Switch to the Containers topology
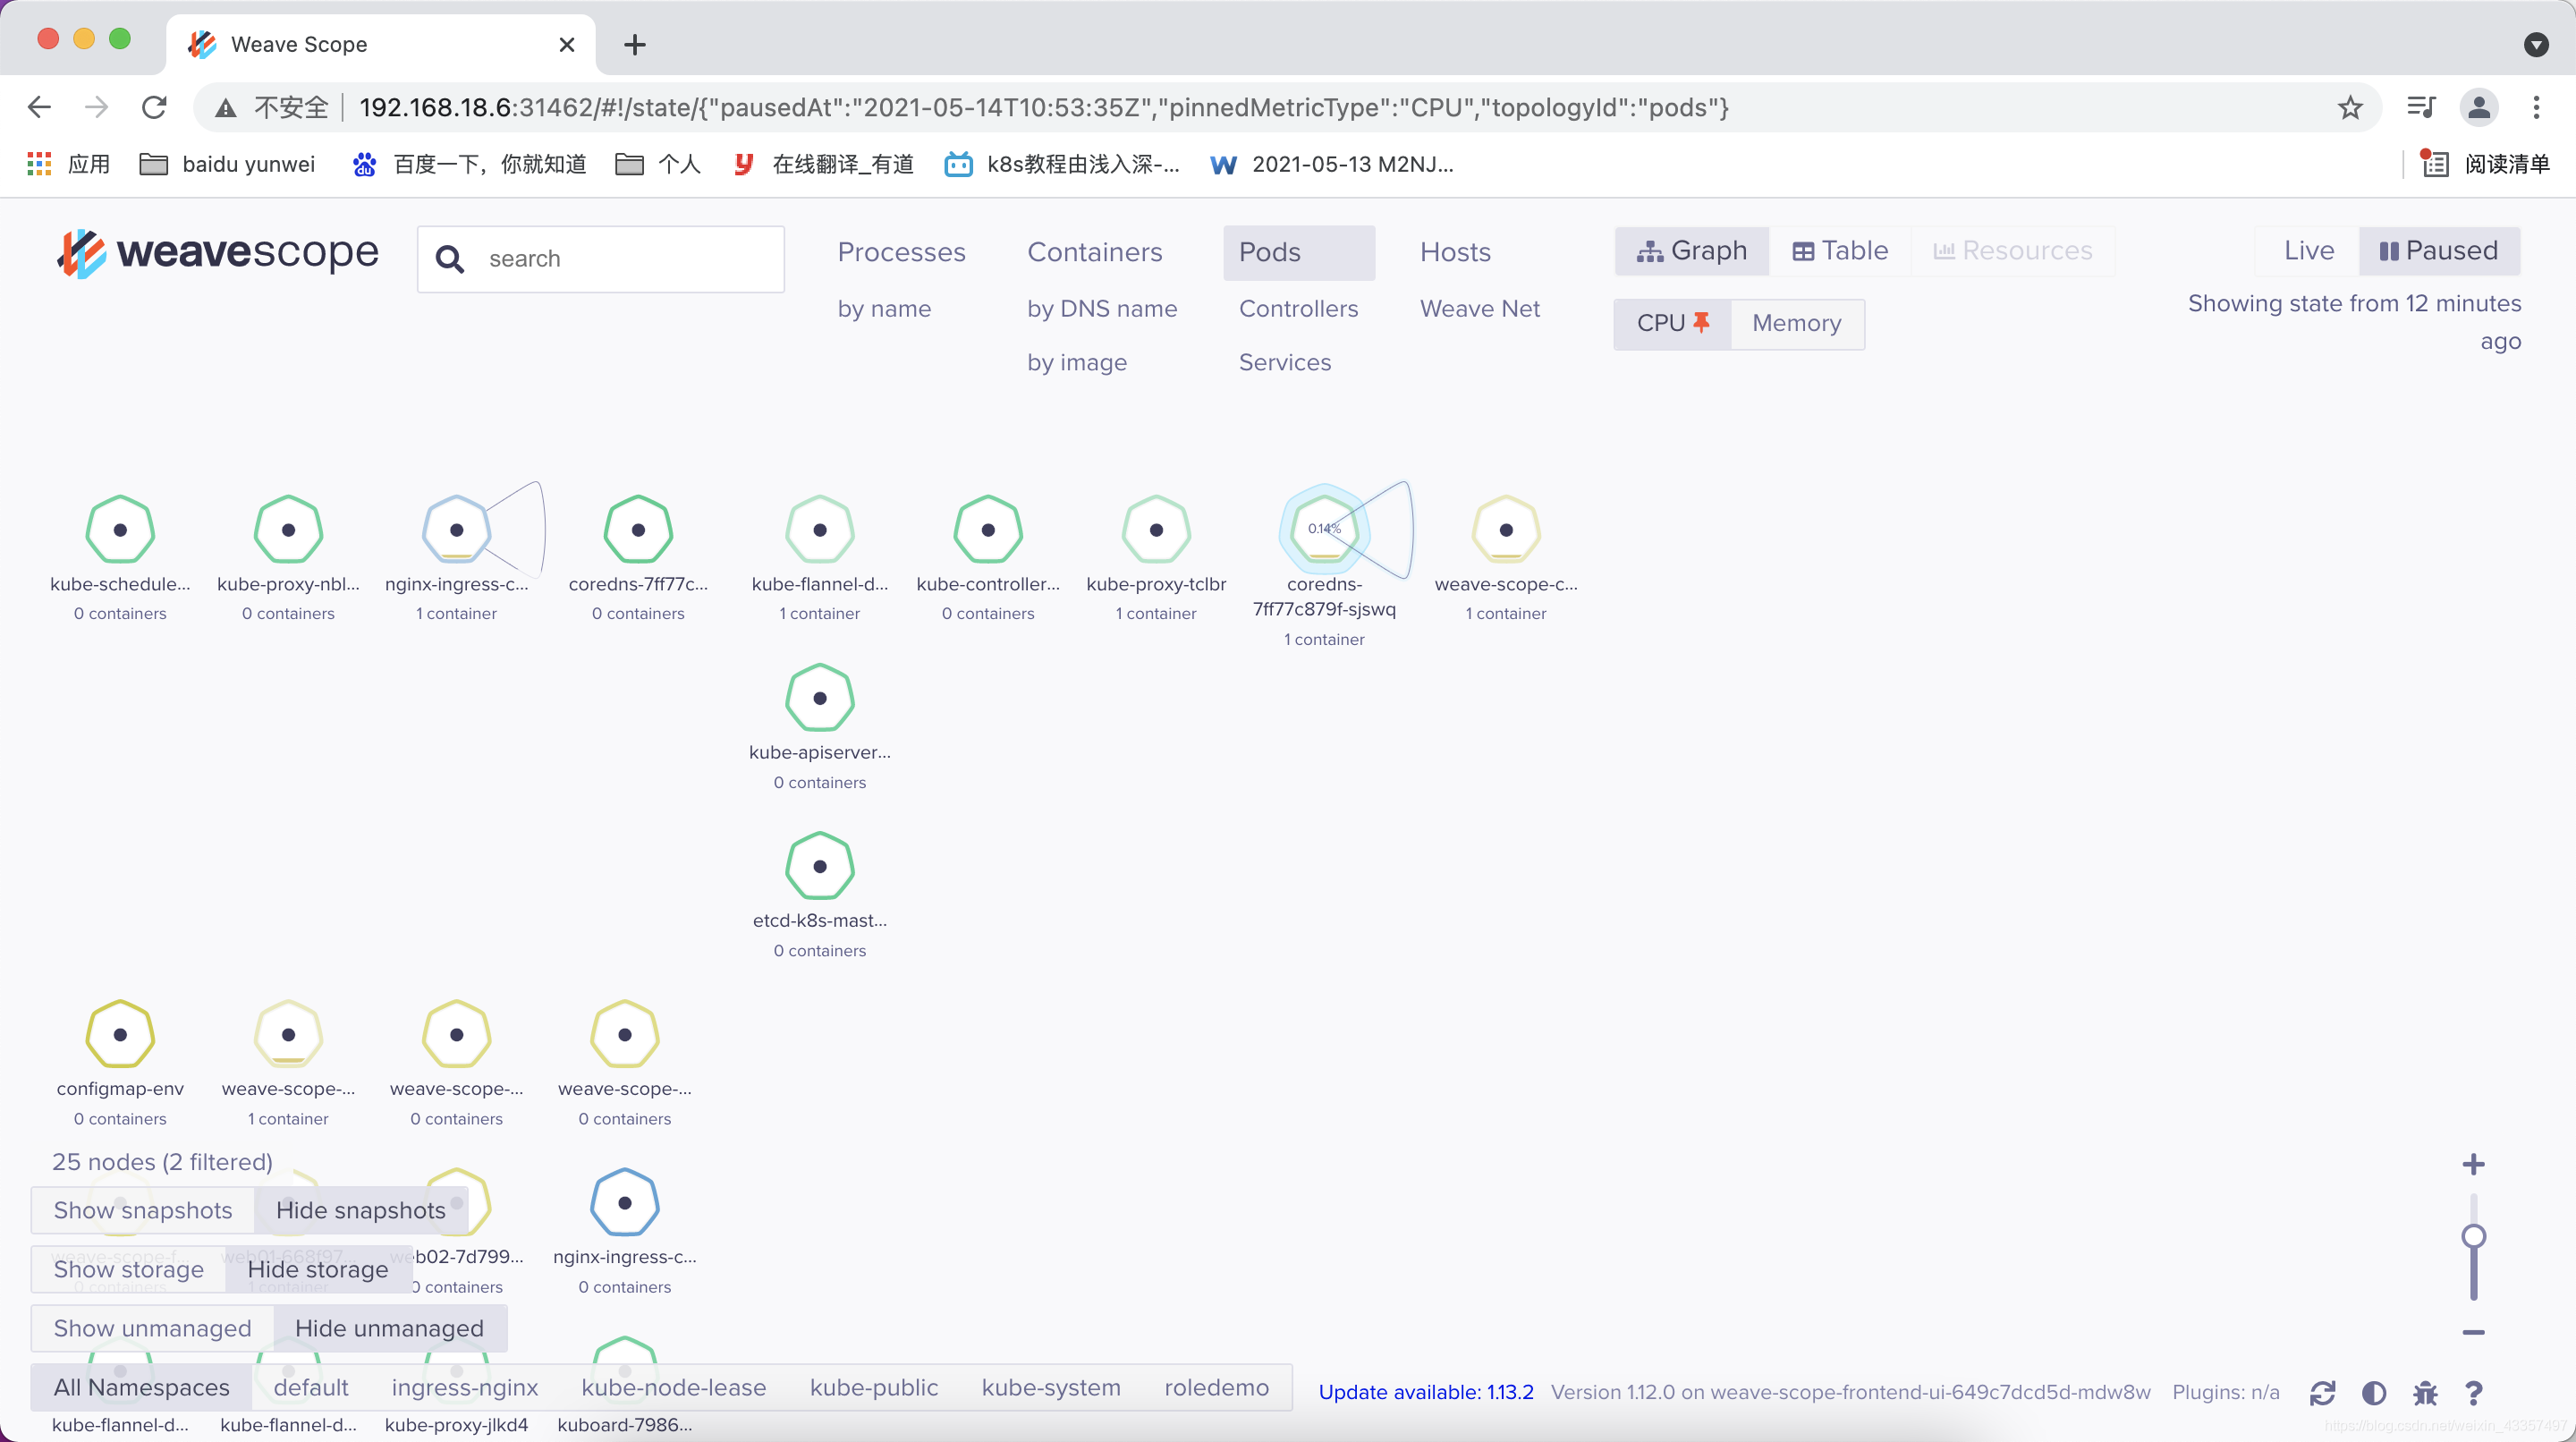The image size is (2576, 1442). pyautogui.click(x=1094, y=252)
